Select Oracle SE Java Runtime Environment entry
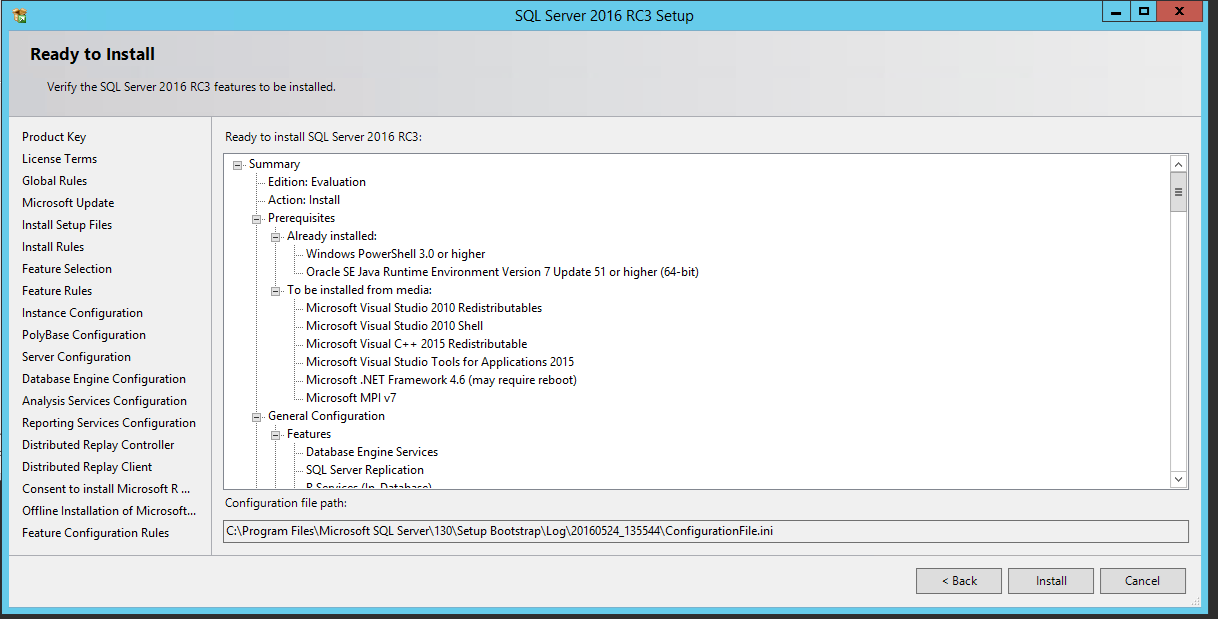Screen dimensions: 1218x619 click(x=503, y=272)
